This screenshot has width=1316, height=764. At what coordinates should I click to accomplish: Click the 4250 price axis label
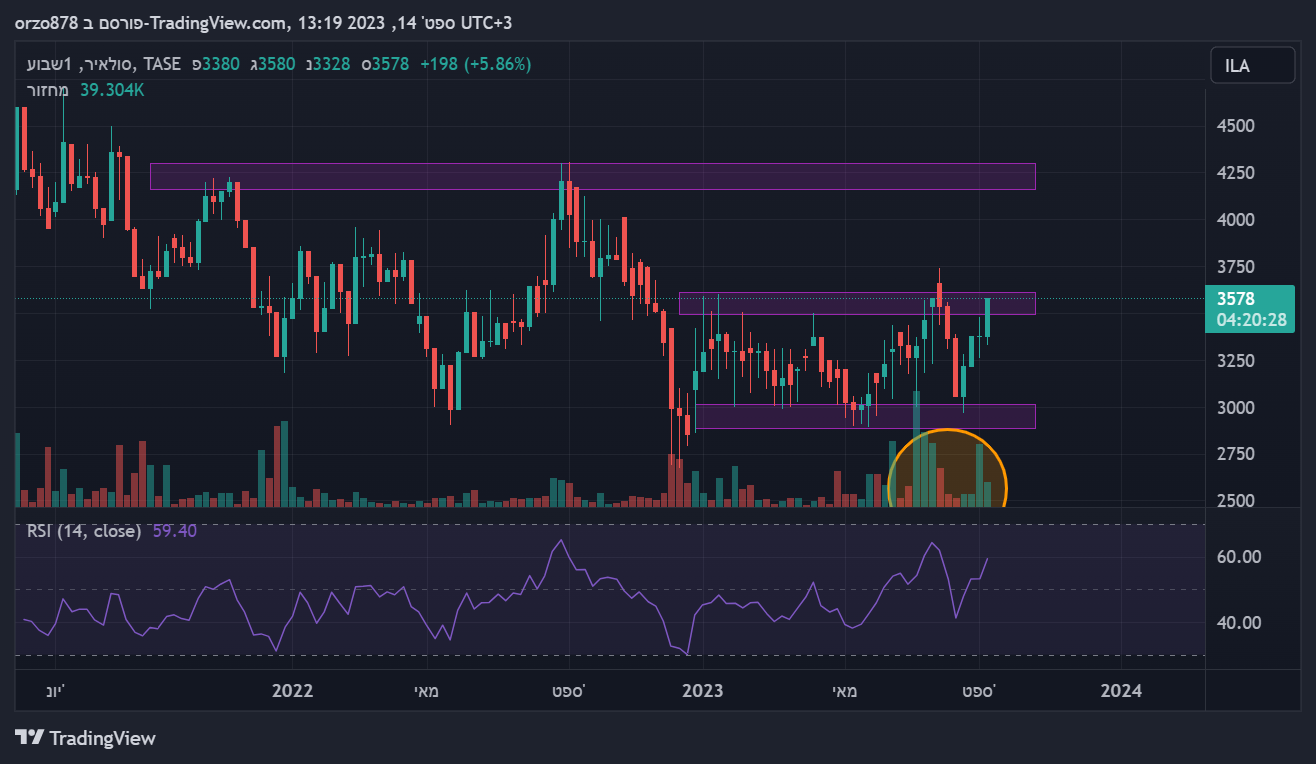coord(1237,173)
